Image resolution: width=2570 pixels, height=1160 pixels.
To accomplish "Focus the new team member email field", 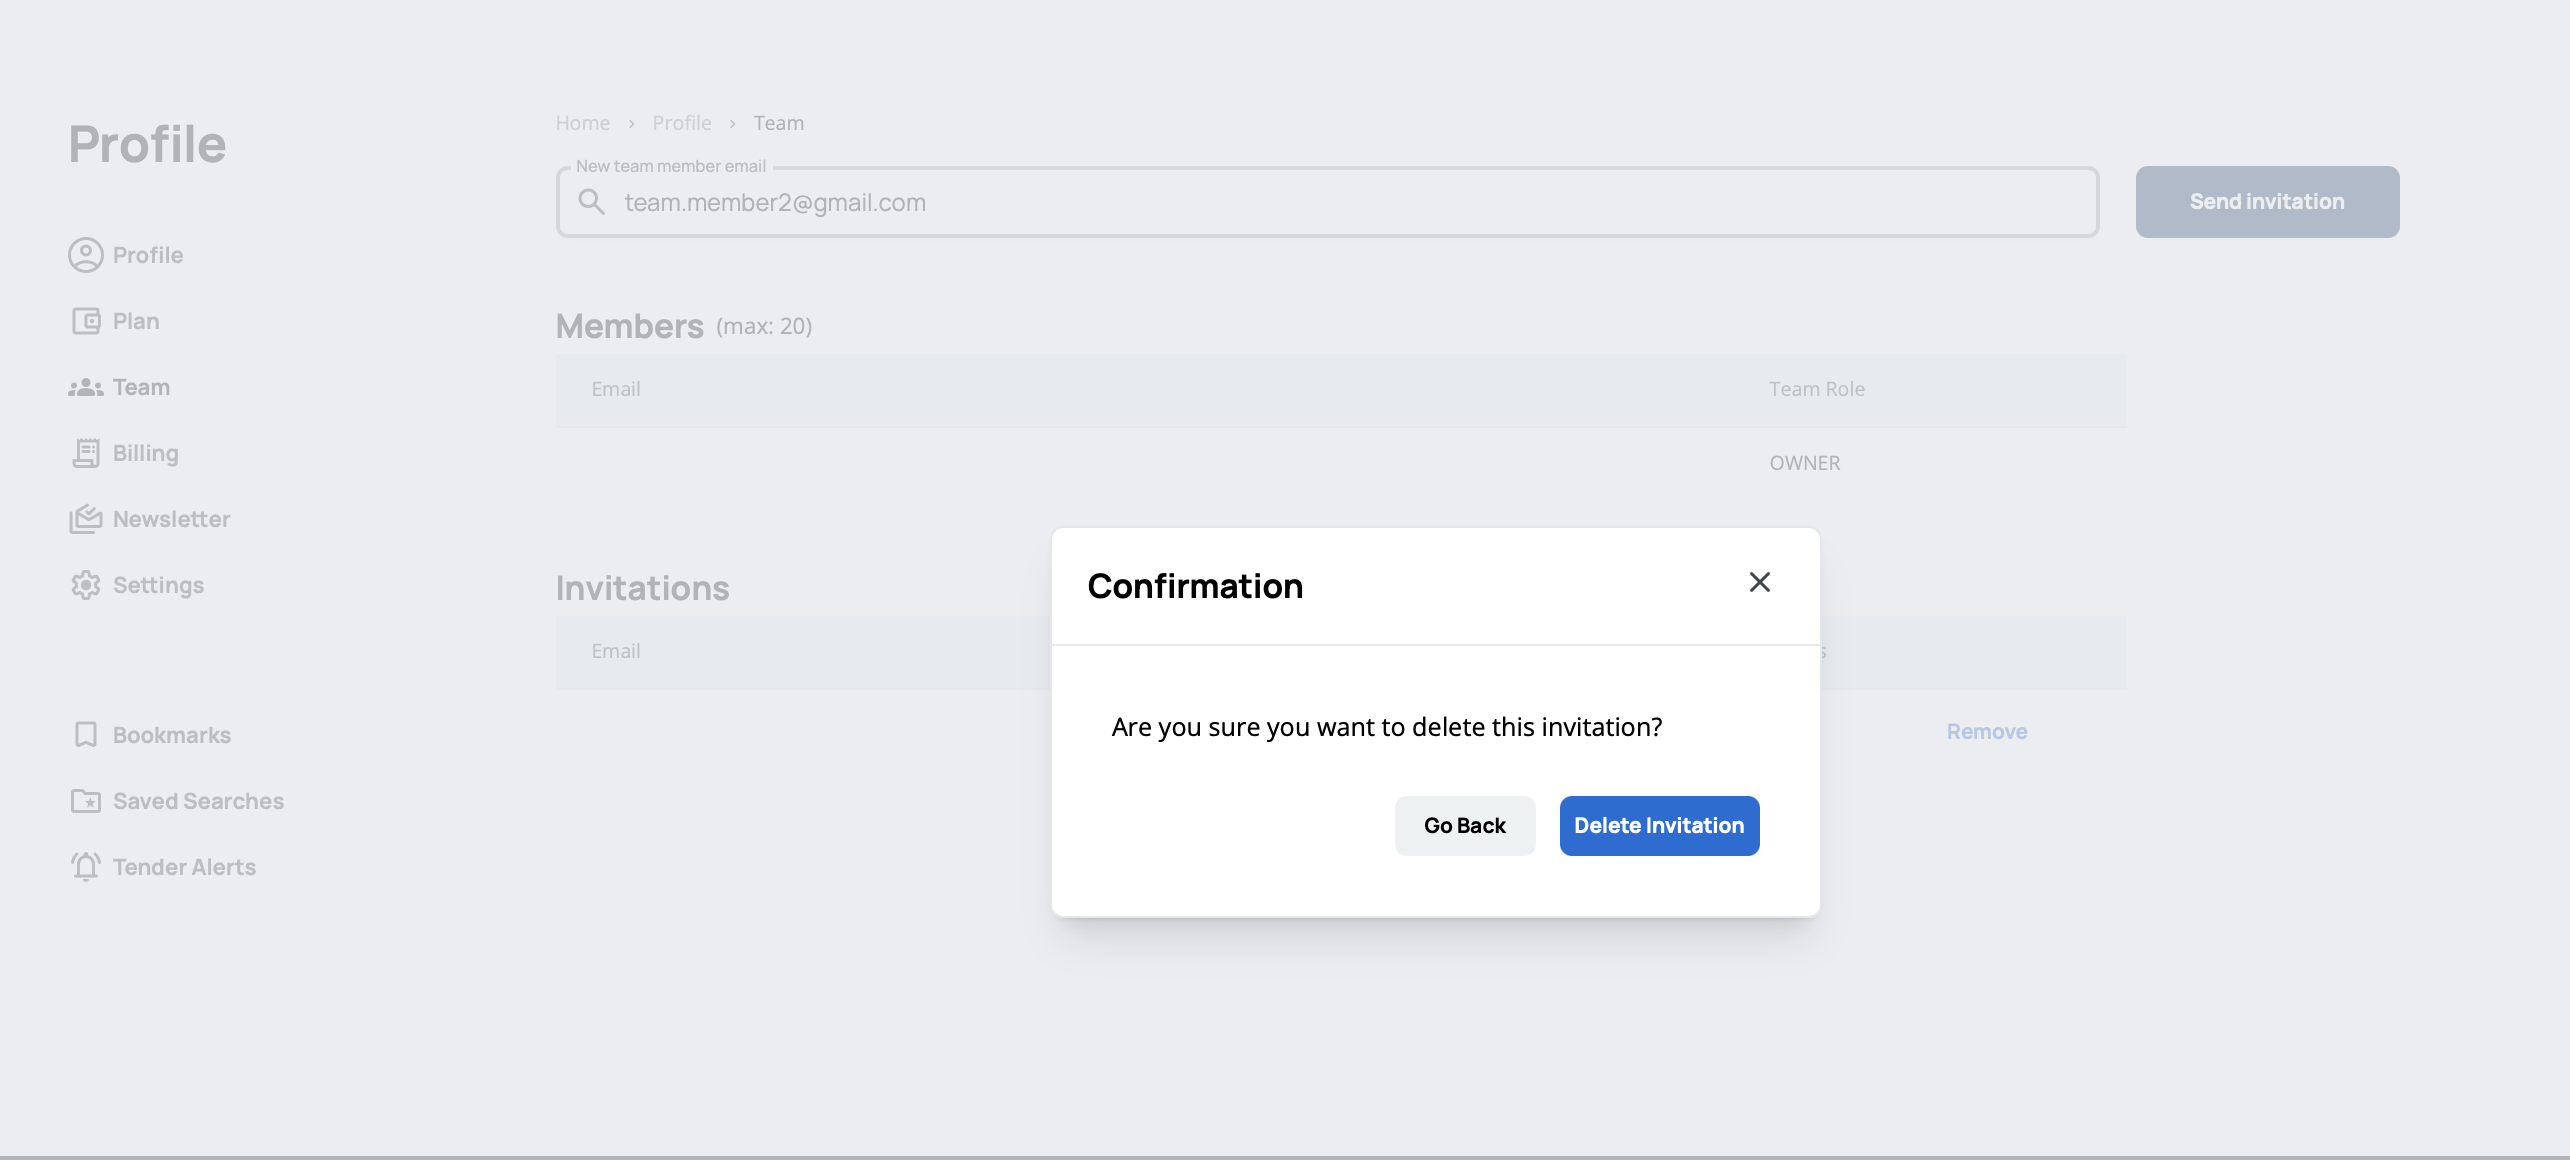I will pos(1350,203).
